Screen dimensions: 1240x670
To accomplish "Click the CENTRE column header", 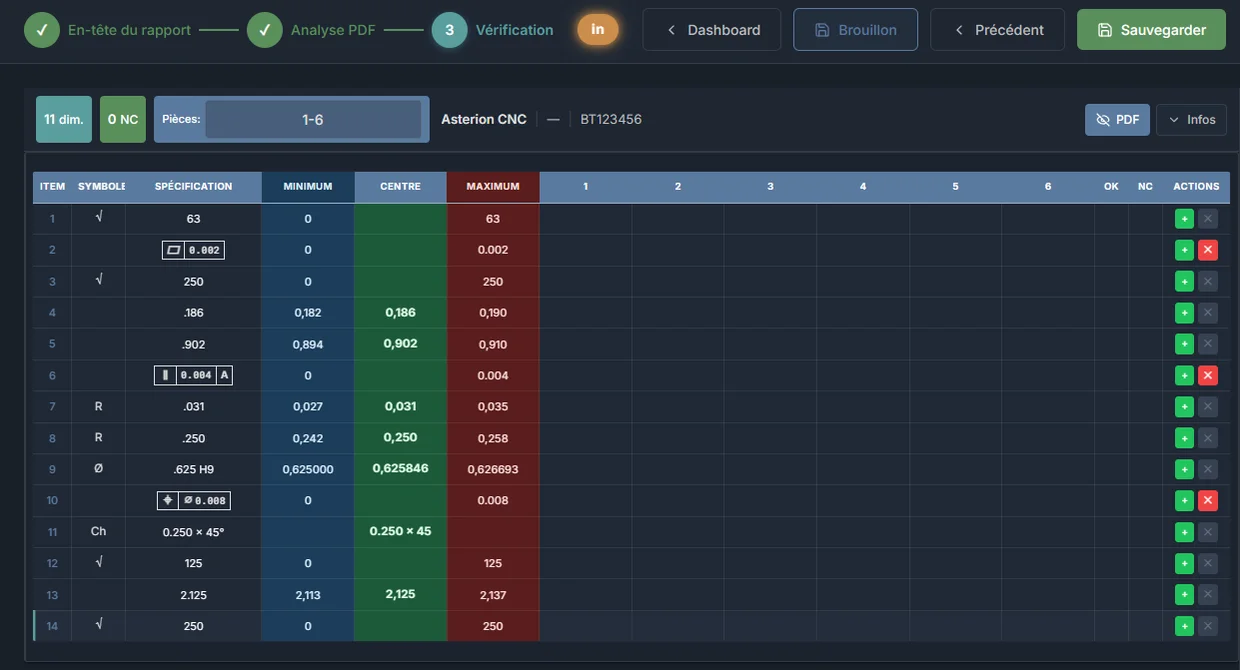I will point(400,187).
